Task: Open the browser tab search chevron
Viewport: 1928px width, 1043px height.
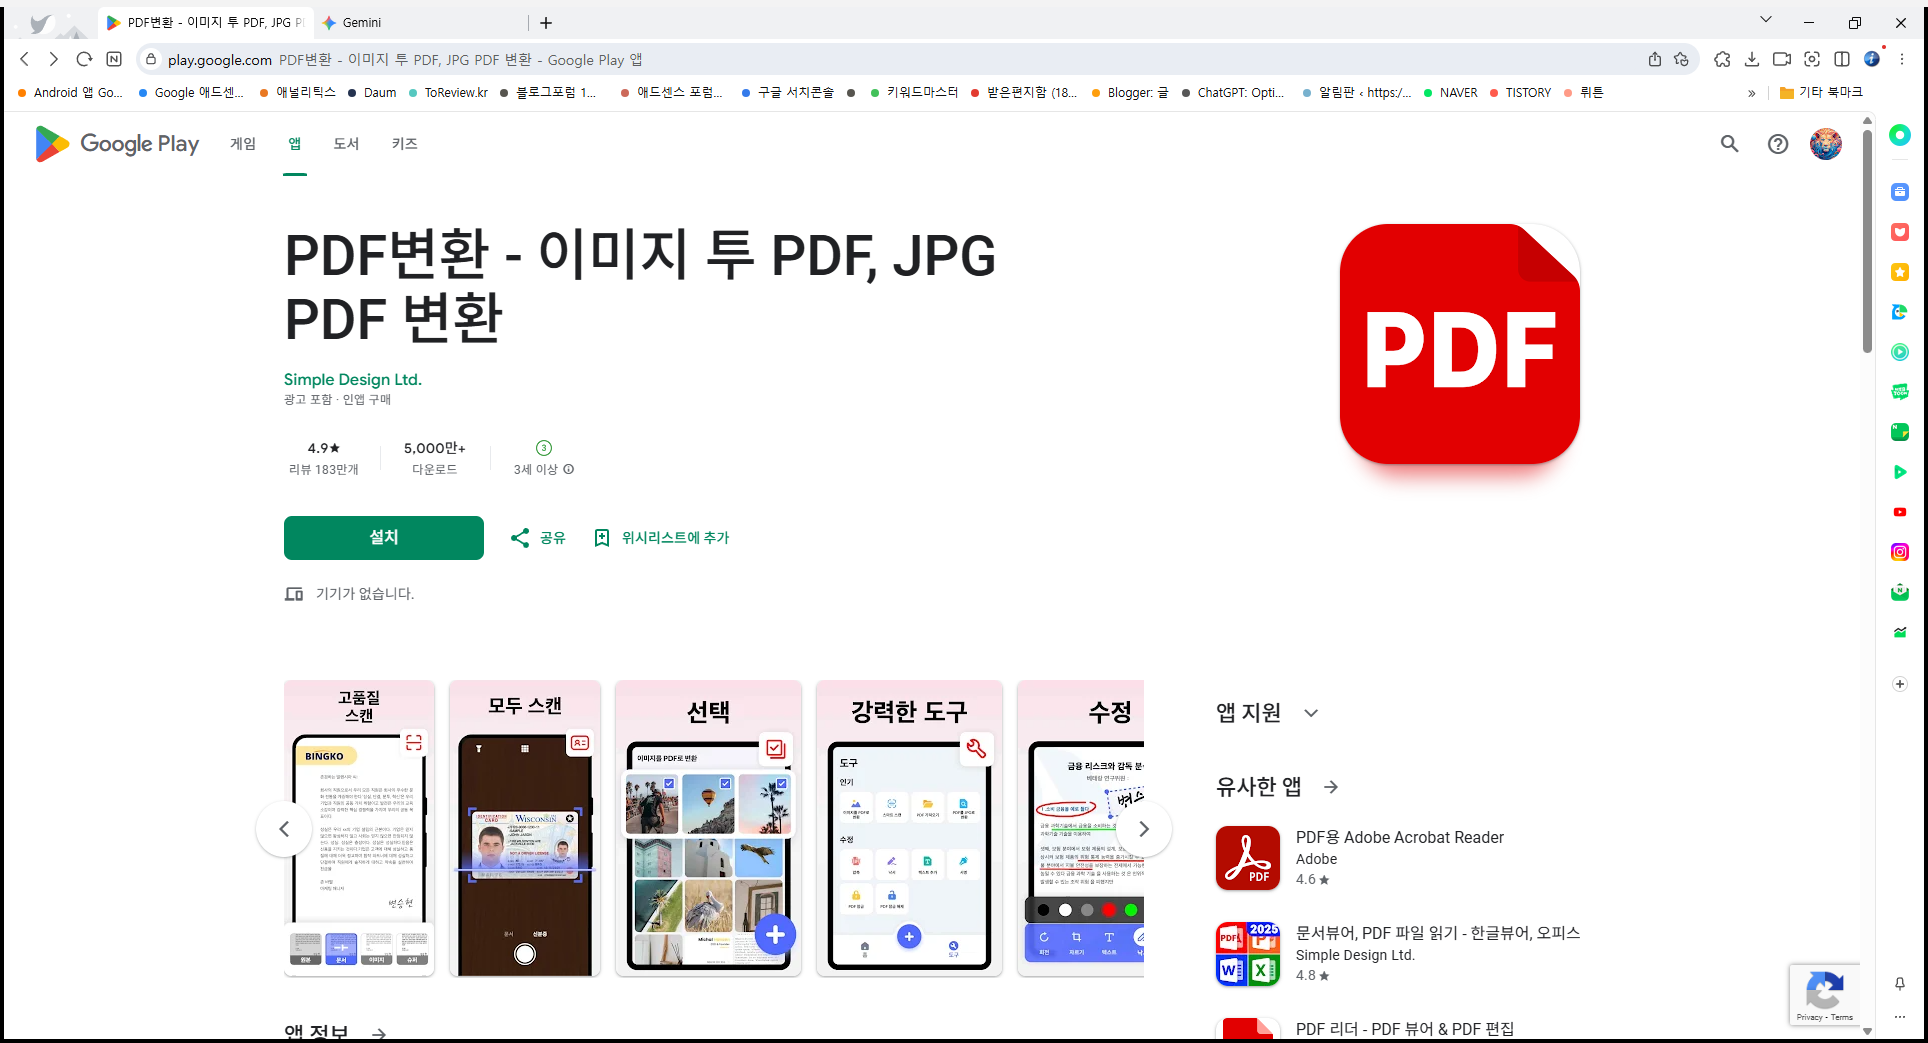Action: click(1765, 18)
